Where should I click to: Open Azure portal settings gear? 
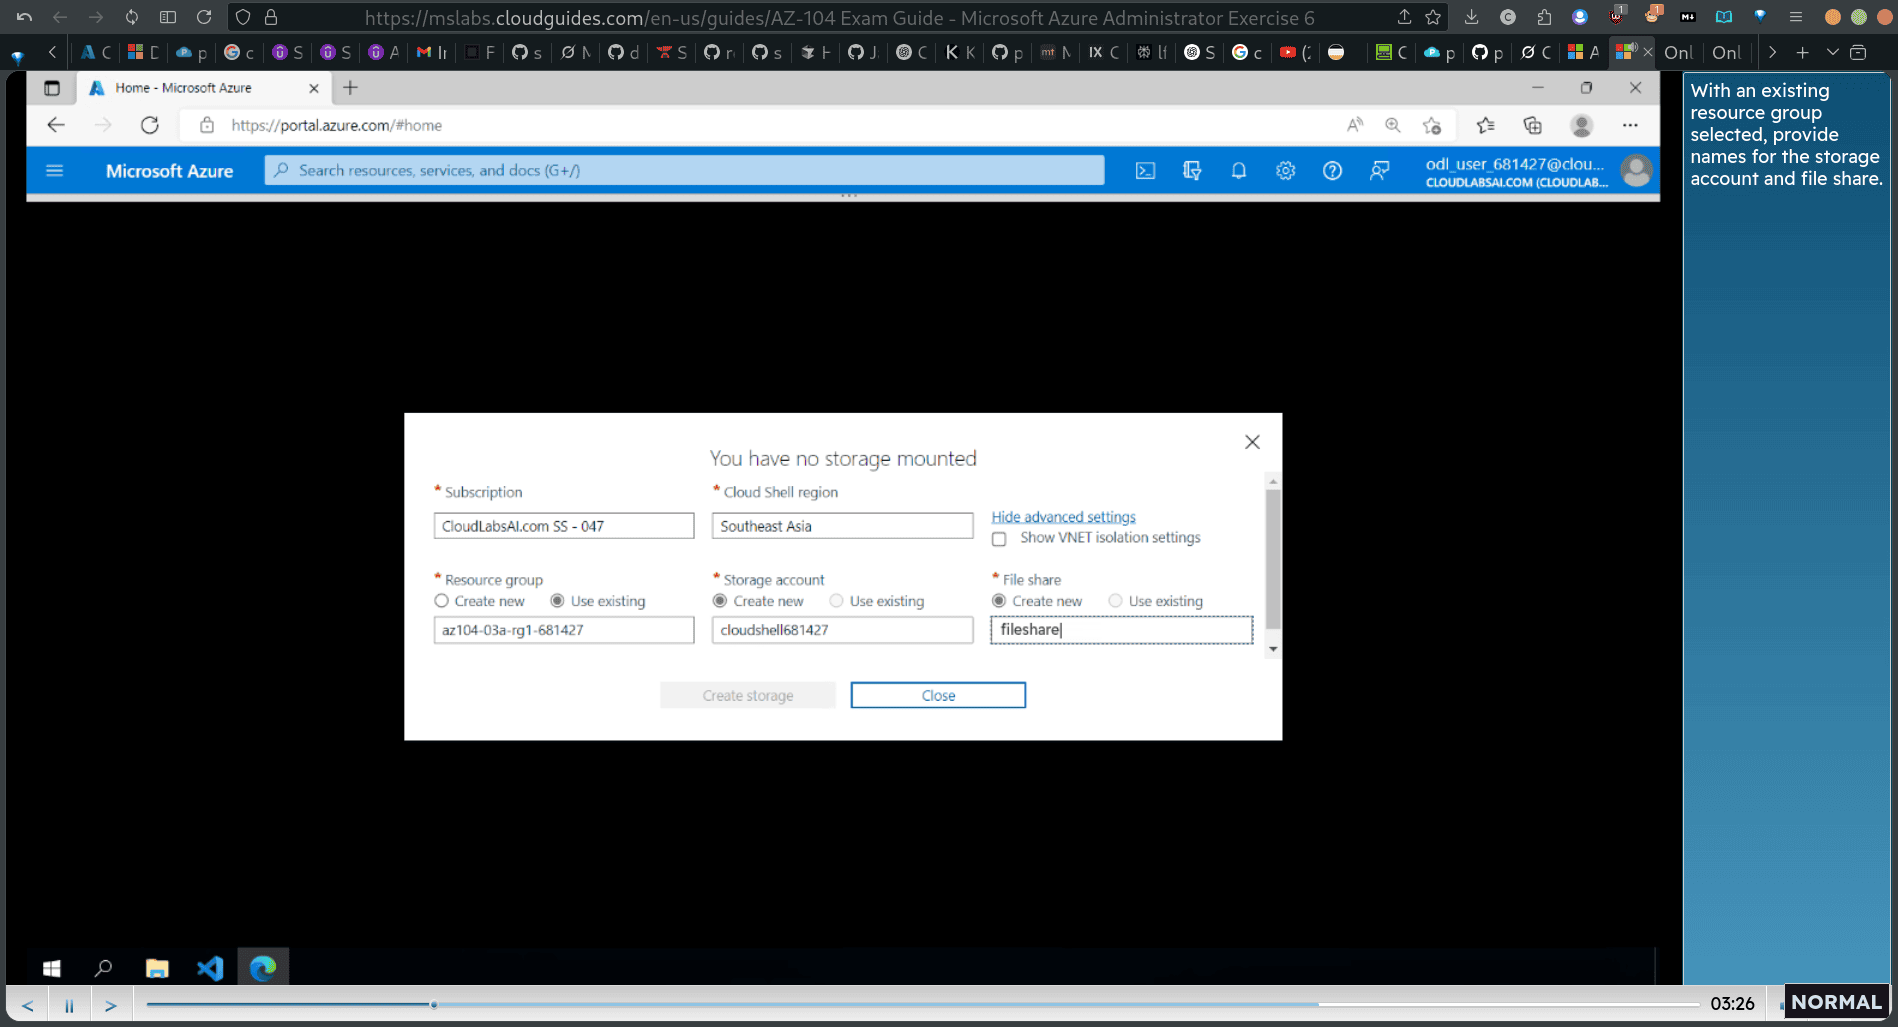point(1285,171)
